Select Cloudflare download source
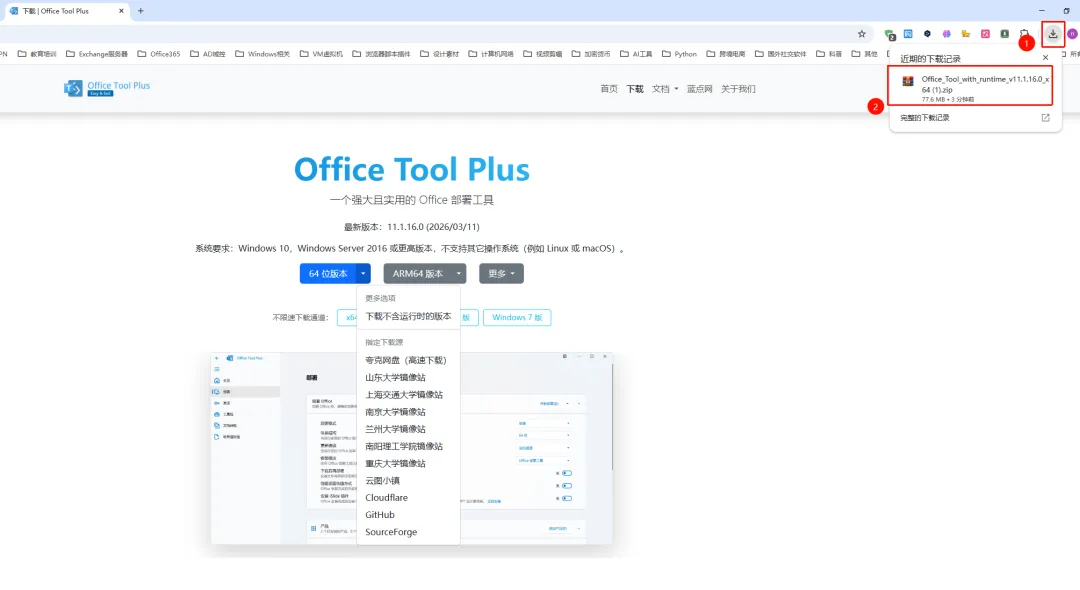1080x590 pixels. click(x=408, y=497)
